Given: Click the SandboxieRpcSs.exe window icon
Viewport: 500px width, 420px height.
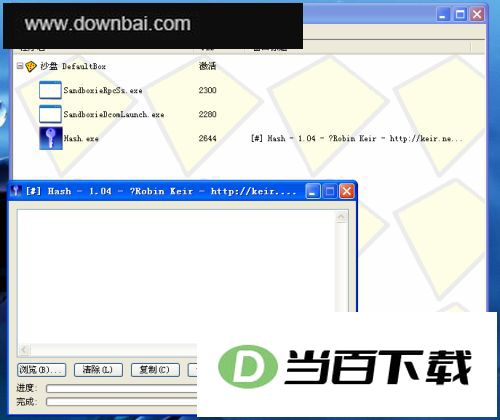Looking at the screenshot, I should click(x=50, y=90).
